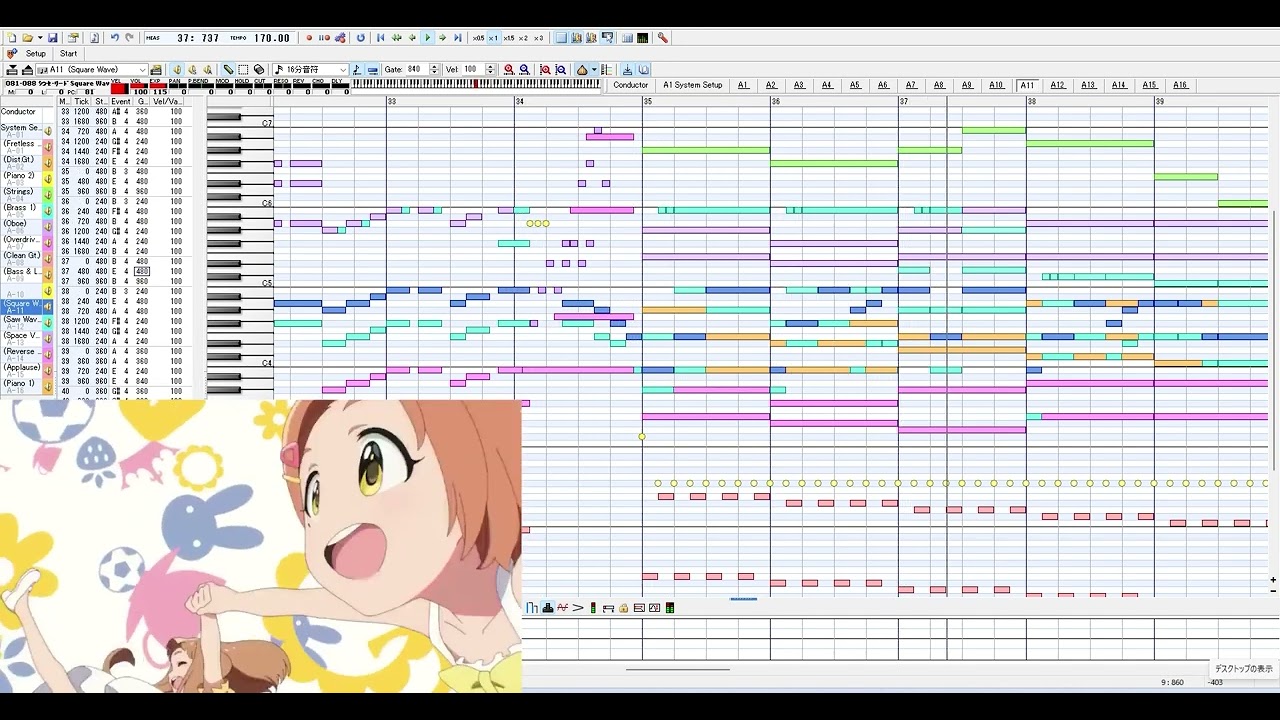Switch to track tab A16
The width and height of the screenshot is (1280, 720).
click(1180, 85)
